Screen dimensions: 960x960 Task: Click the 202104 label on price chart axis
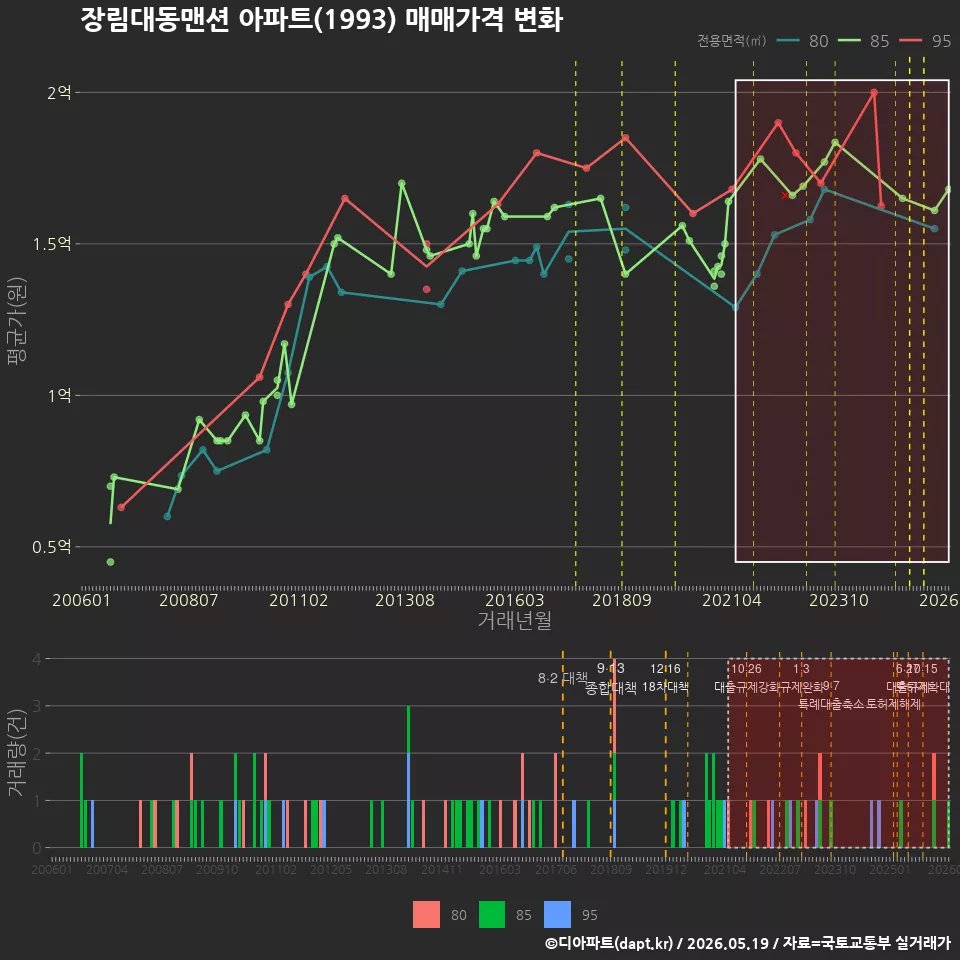coord(732,600)
